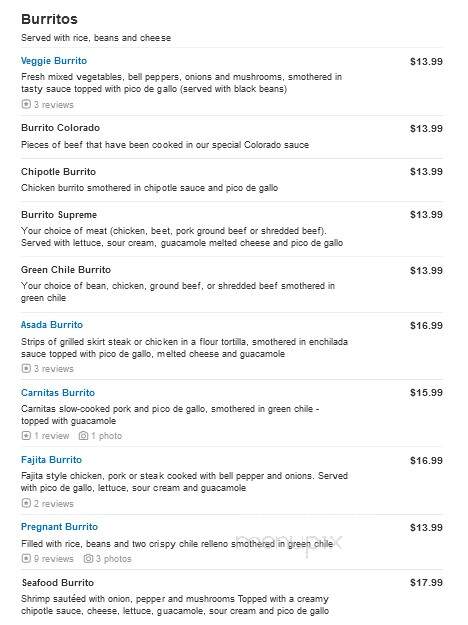The image size is (468, 625).
Task: Select the Burrito Colorado item title
Action: click(61, 128)
